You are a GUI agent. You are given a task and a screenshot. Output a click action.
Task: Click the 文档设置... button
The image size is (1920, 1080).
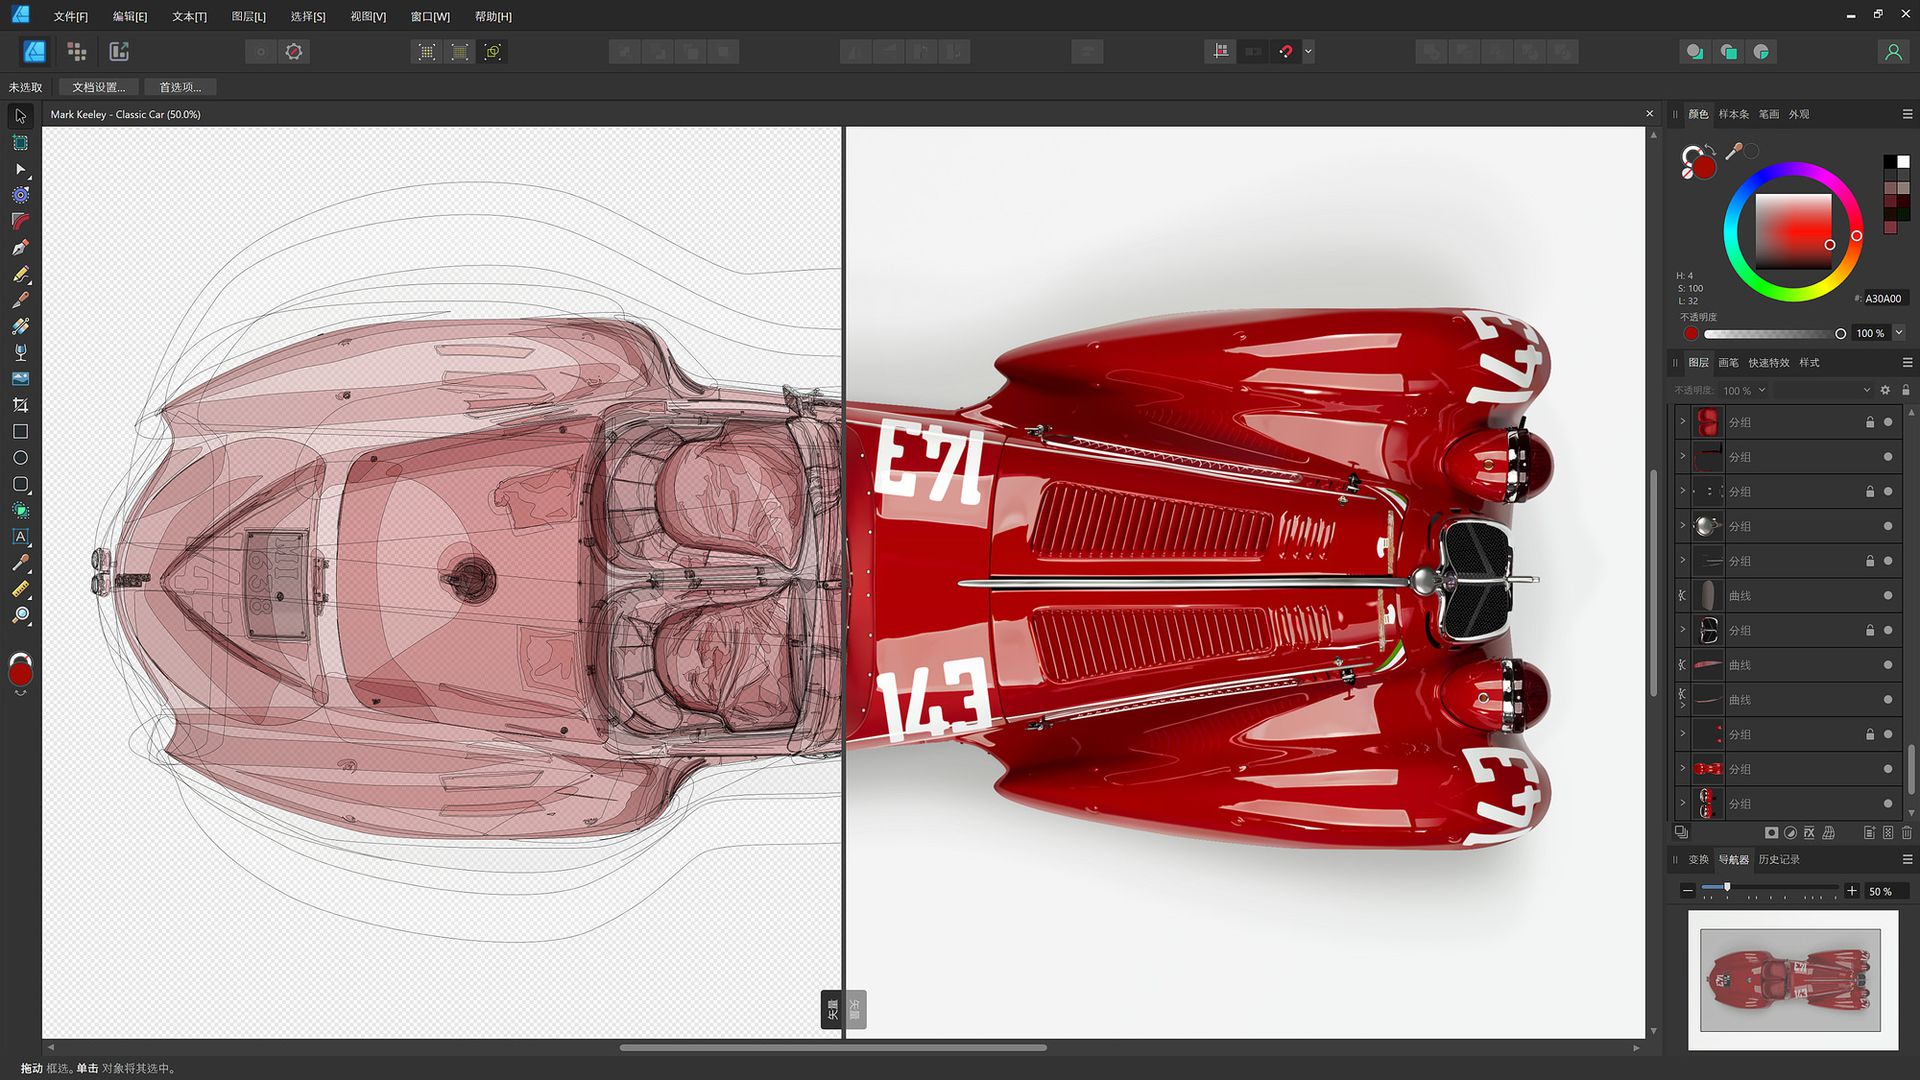coord(98,87)
